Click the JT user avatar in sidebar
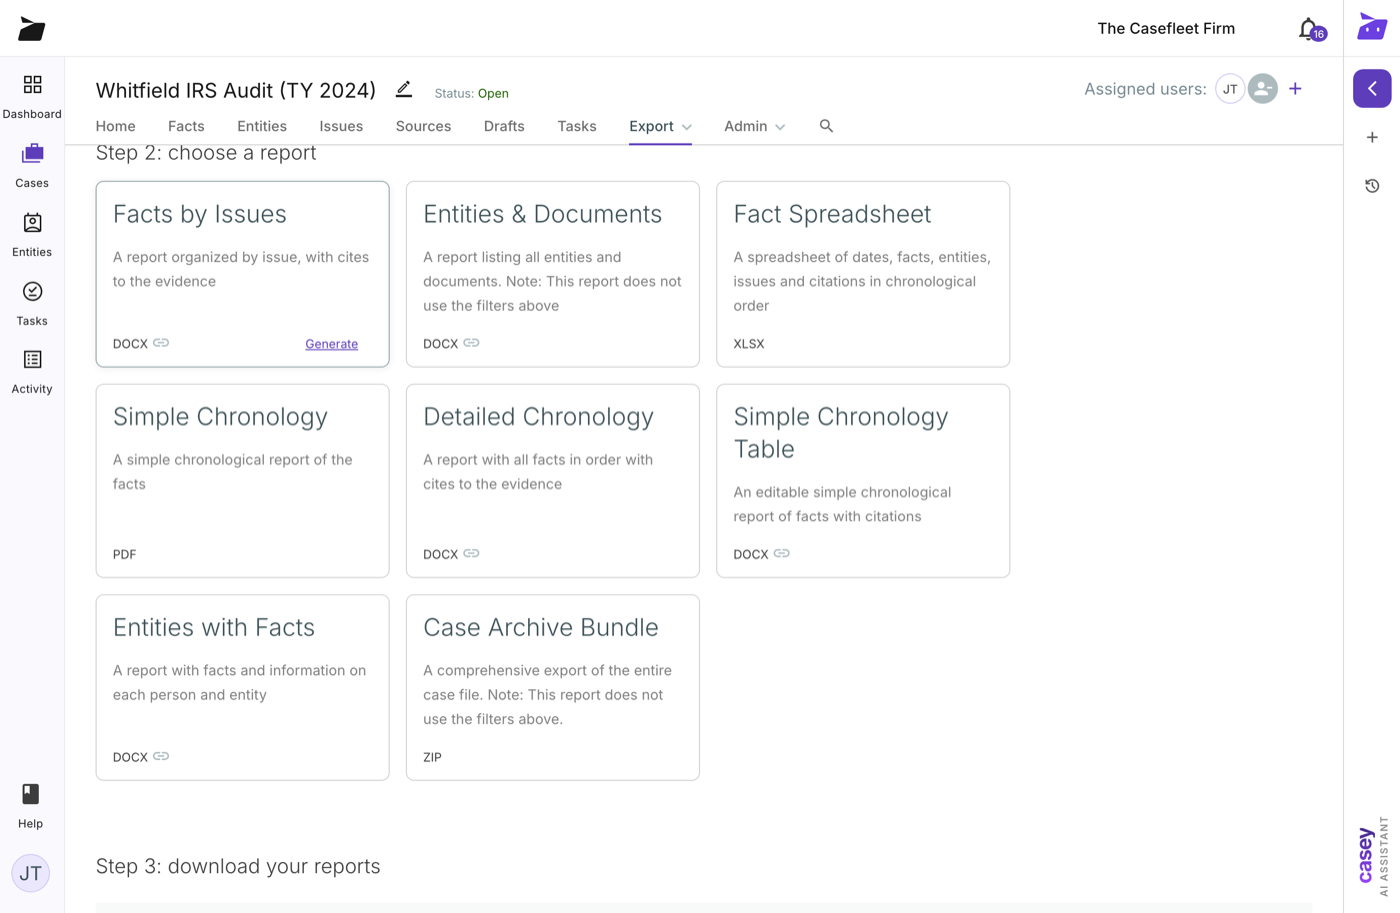The image size is (1400, 913). point(31,873)
